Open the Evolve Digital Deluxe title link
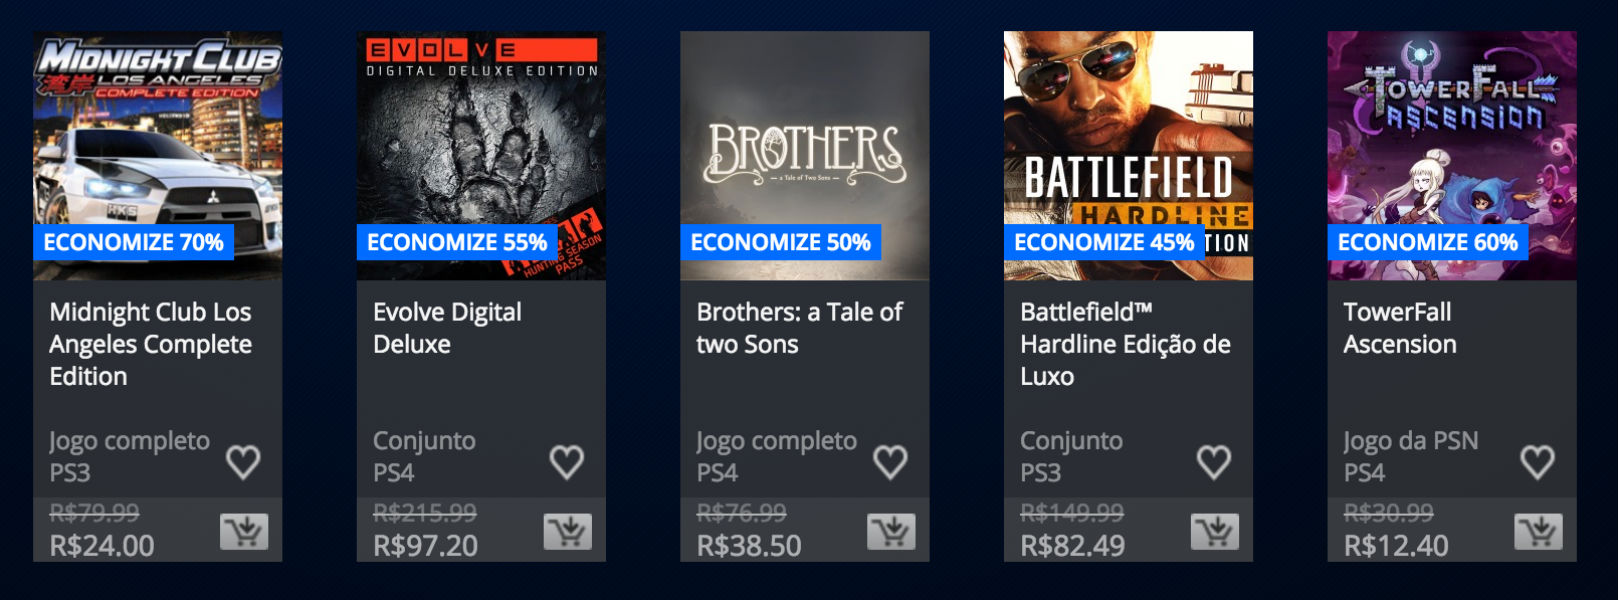This screenshot has width=1618, height=600. click(x=447, y=328)
